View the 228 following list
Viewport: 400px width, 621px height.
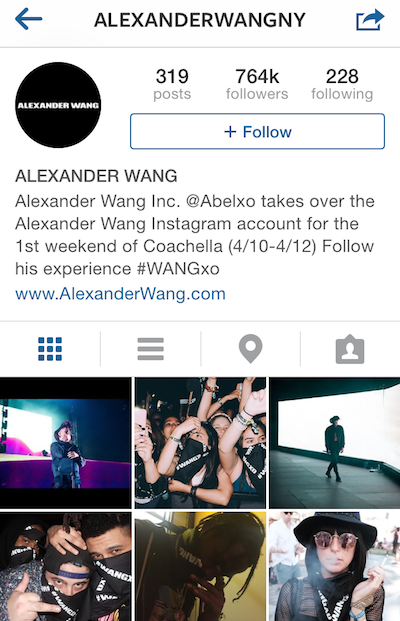pos(342,84)
